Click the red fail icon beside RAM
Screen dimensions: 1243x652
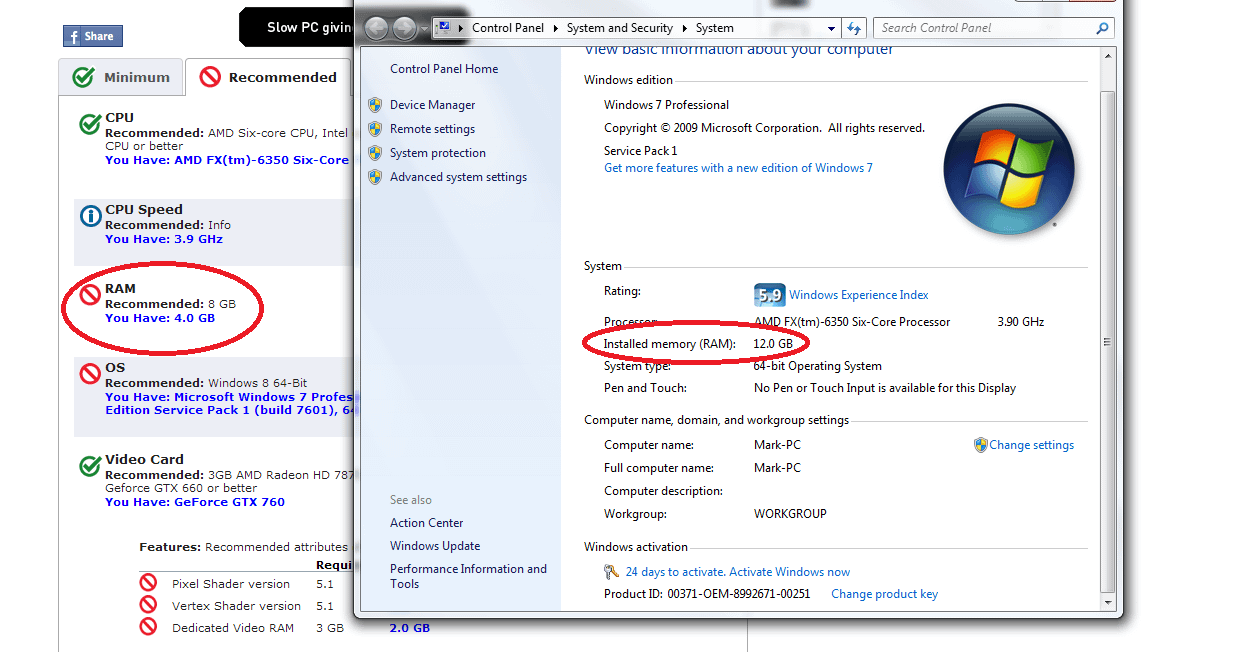pos(91,294)
